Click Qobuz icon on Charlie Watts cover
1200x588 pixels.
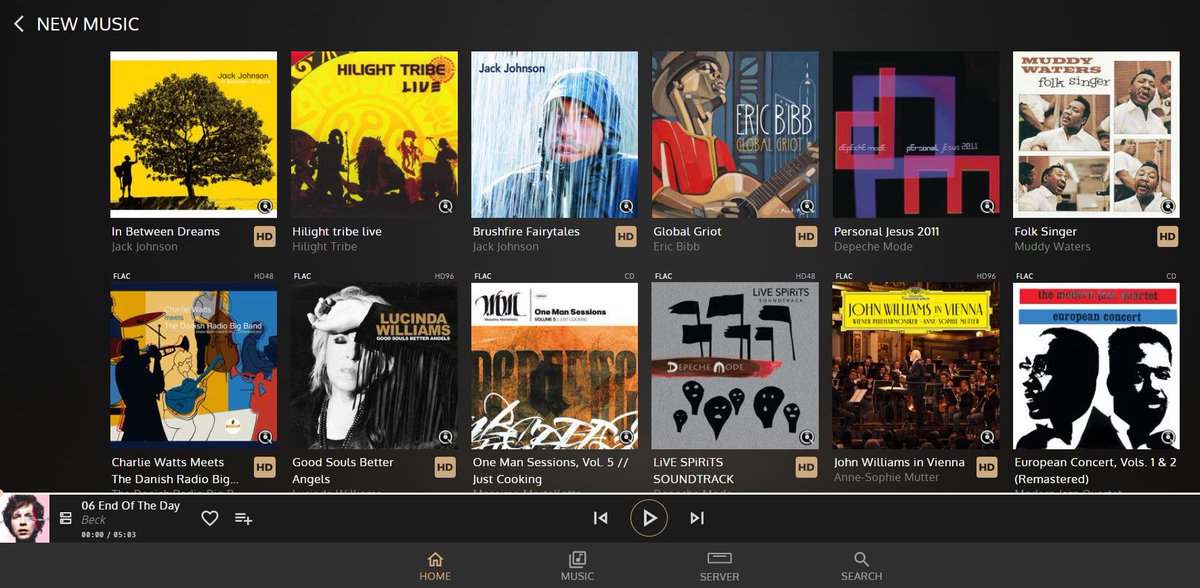click(265, 437)
